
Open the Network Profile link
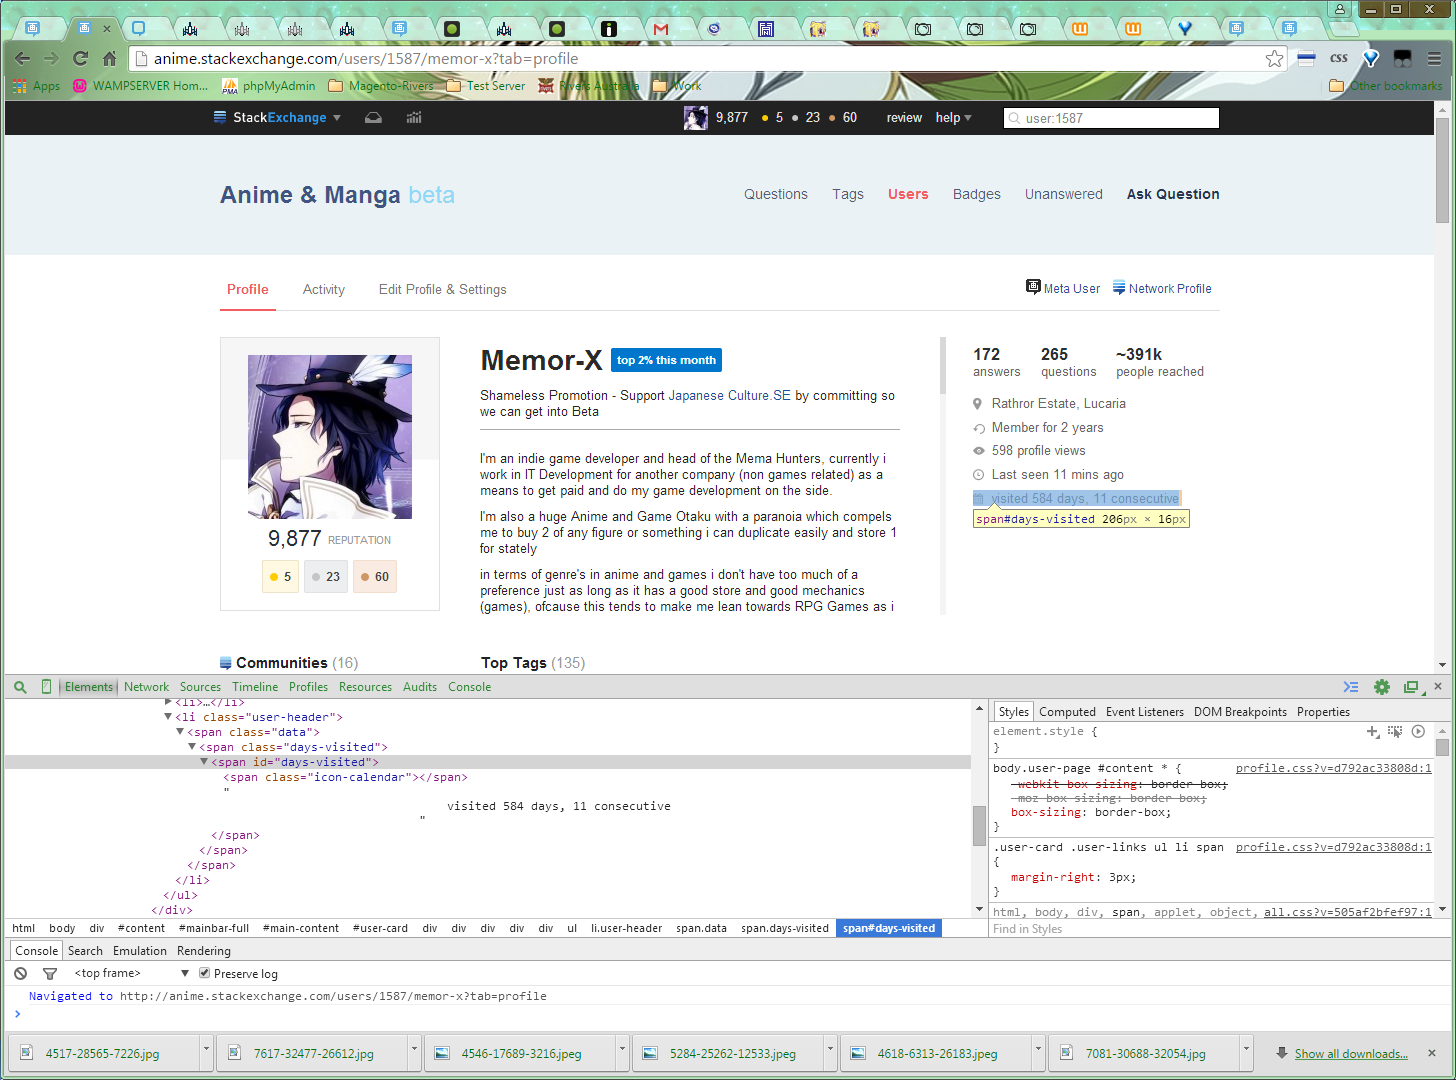coord(1162,288)
